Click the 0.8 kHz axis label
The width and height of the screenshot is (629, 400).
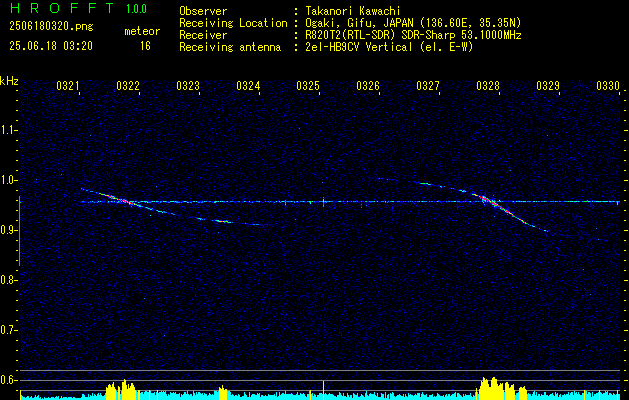[x=8, y=280]
